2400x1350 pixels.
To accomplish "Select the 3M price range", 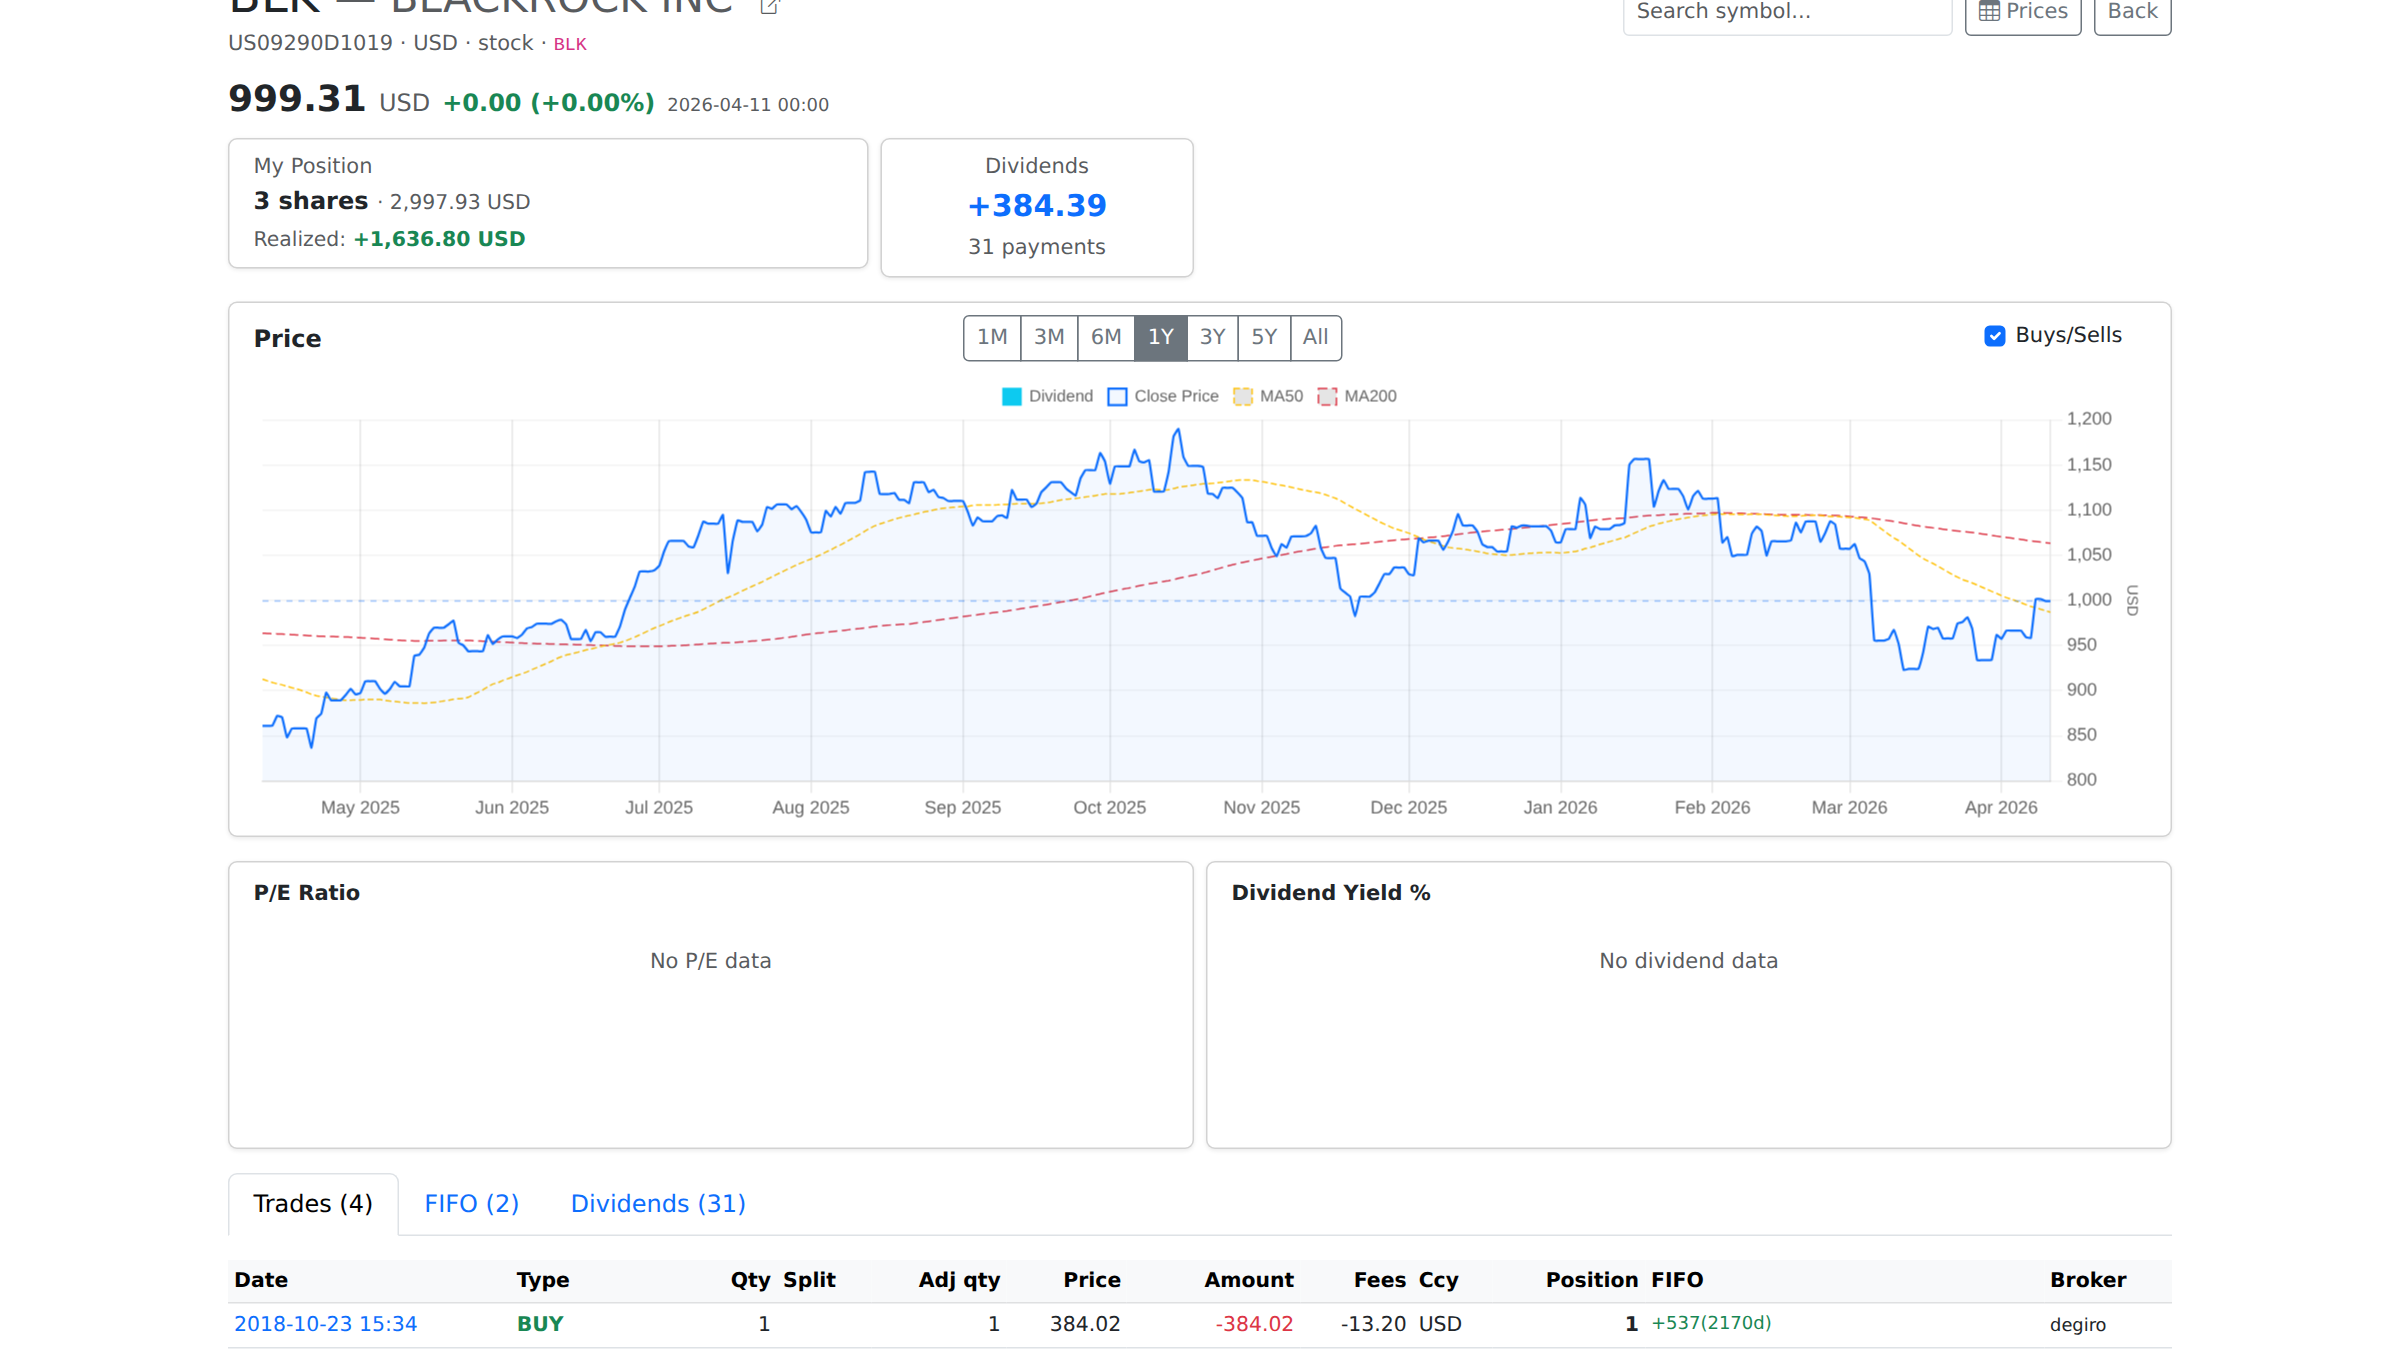I will 1049,337.
